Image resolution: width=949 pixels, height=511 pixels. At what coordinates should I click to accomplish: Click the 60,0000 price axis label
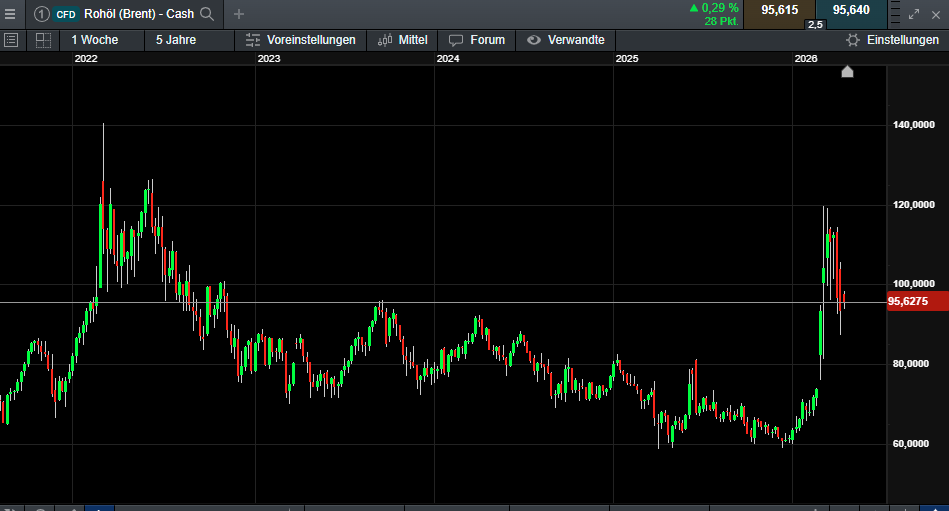pyautogui.click(x=911, y=444)
